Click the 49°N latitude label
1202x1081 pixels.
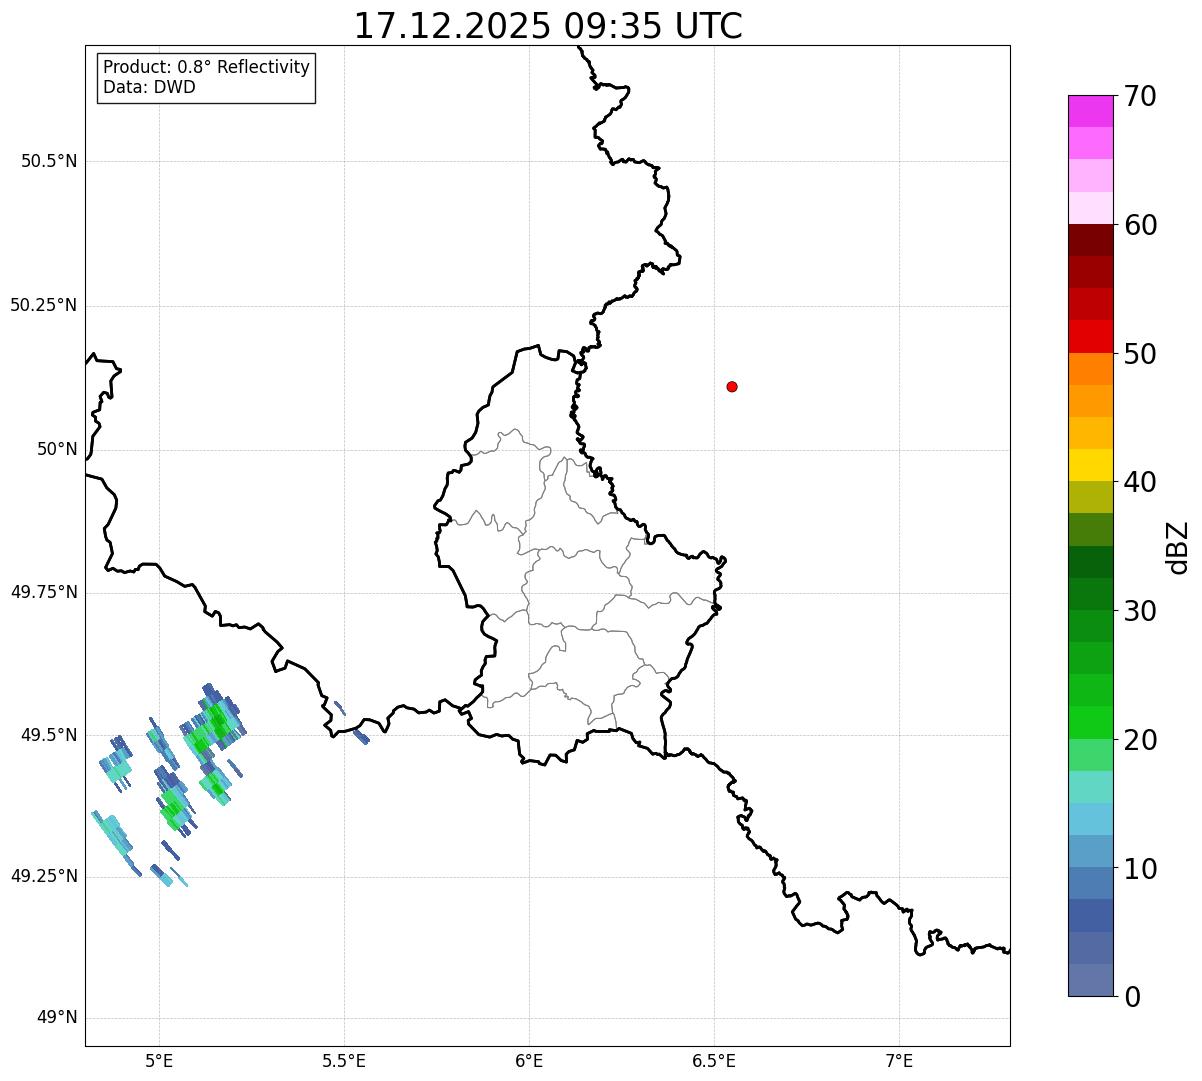click(57, 1018)
